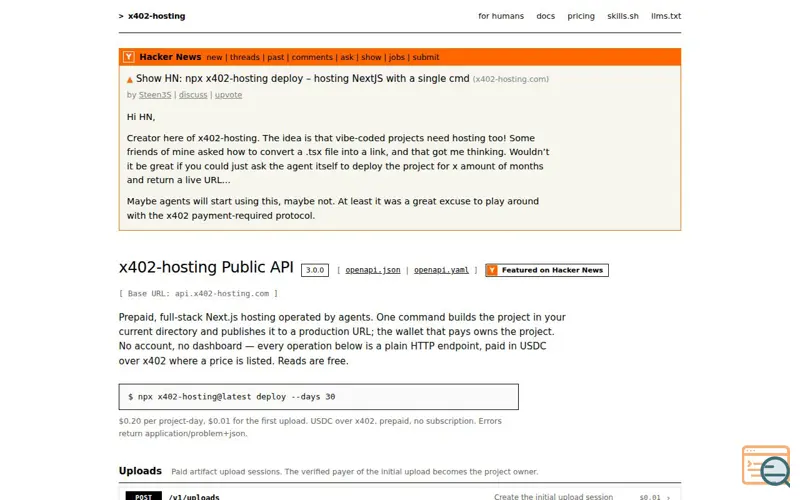Open the pricing nav link
This screenshot has width=800, height=500.
581,16
